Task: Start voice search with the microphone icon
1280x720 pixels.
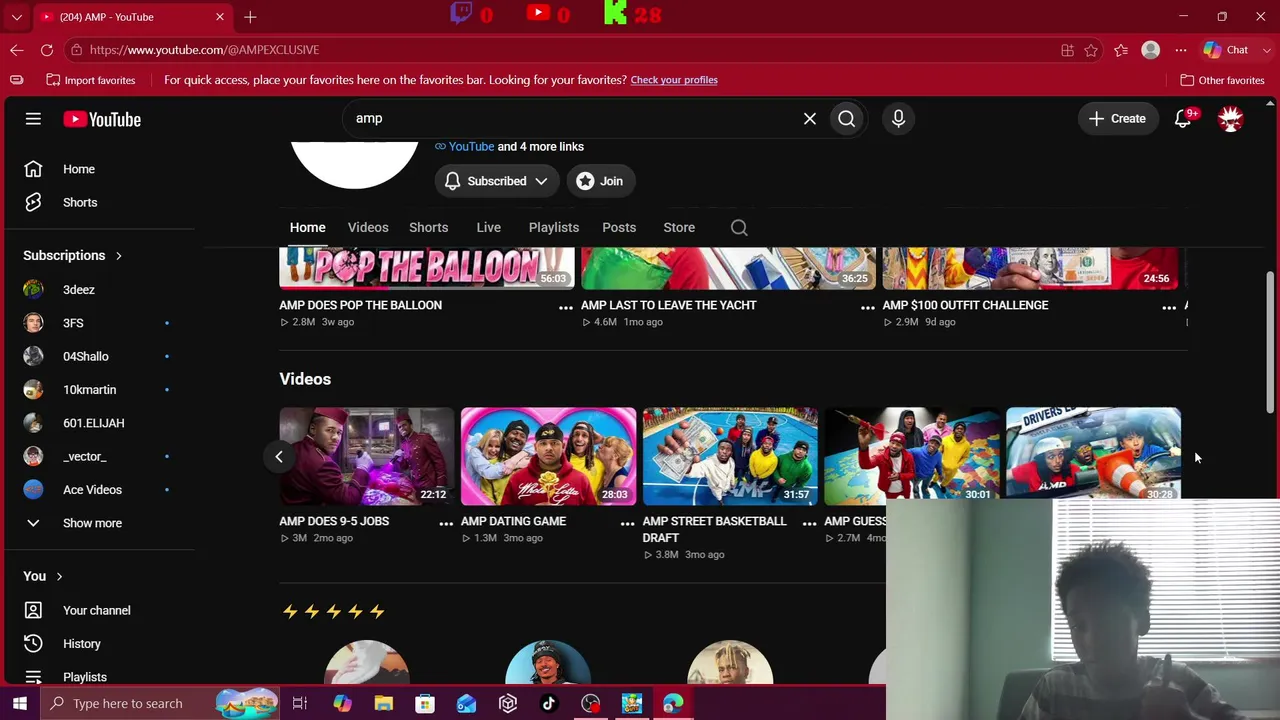Action: [x=898, y=119]
